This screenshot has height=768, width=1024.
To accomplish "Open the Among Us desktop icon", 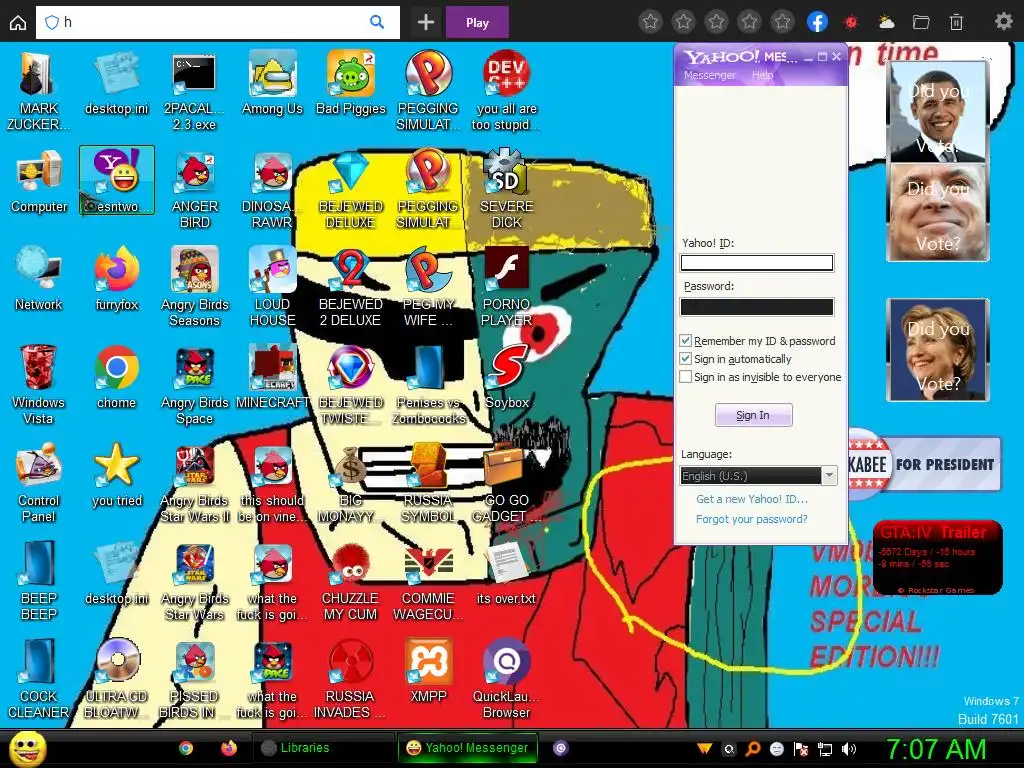I will [272, 84].
